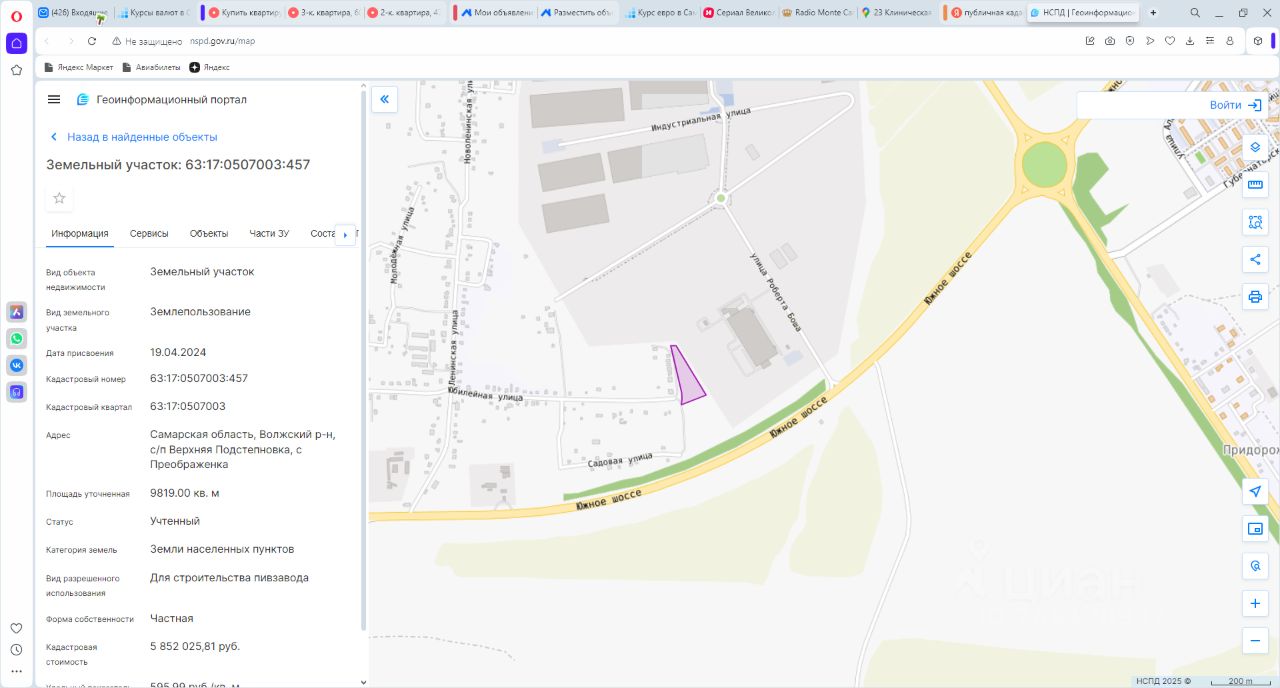Viewport: 1280px width, 688px height.
Task: Switch to the Информация tab
Action: click(x=80, y=233)
